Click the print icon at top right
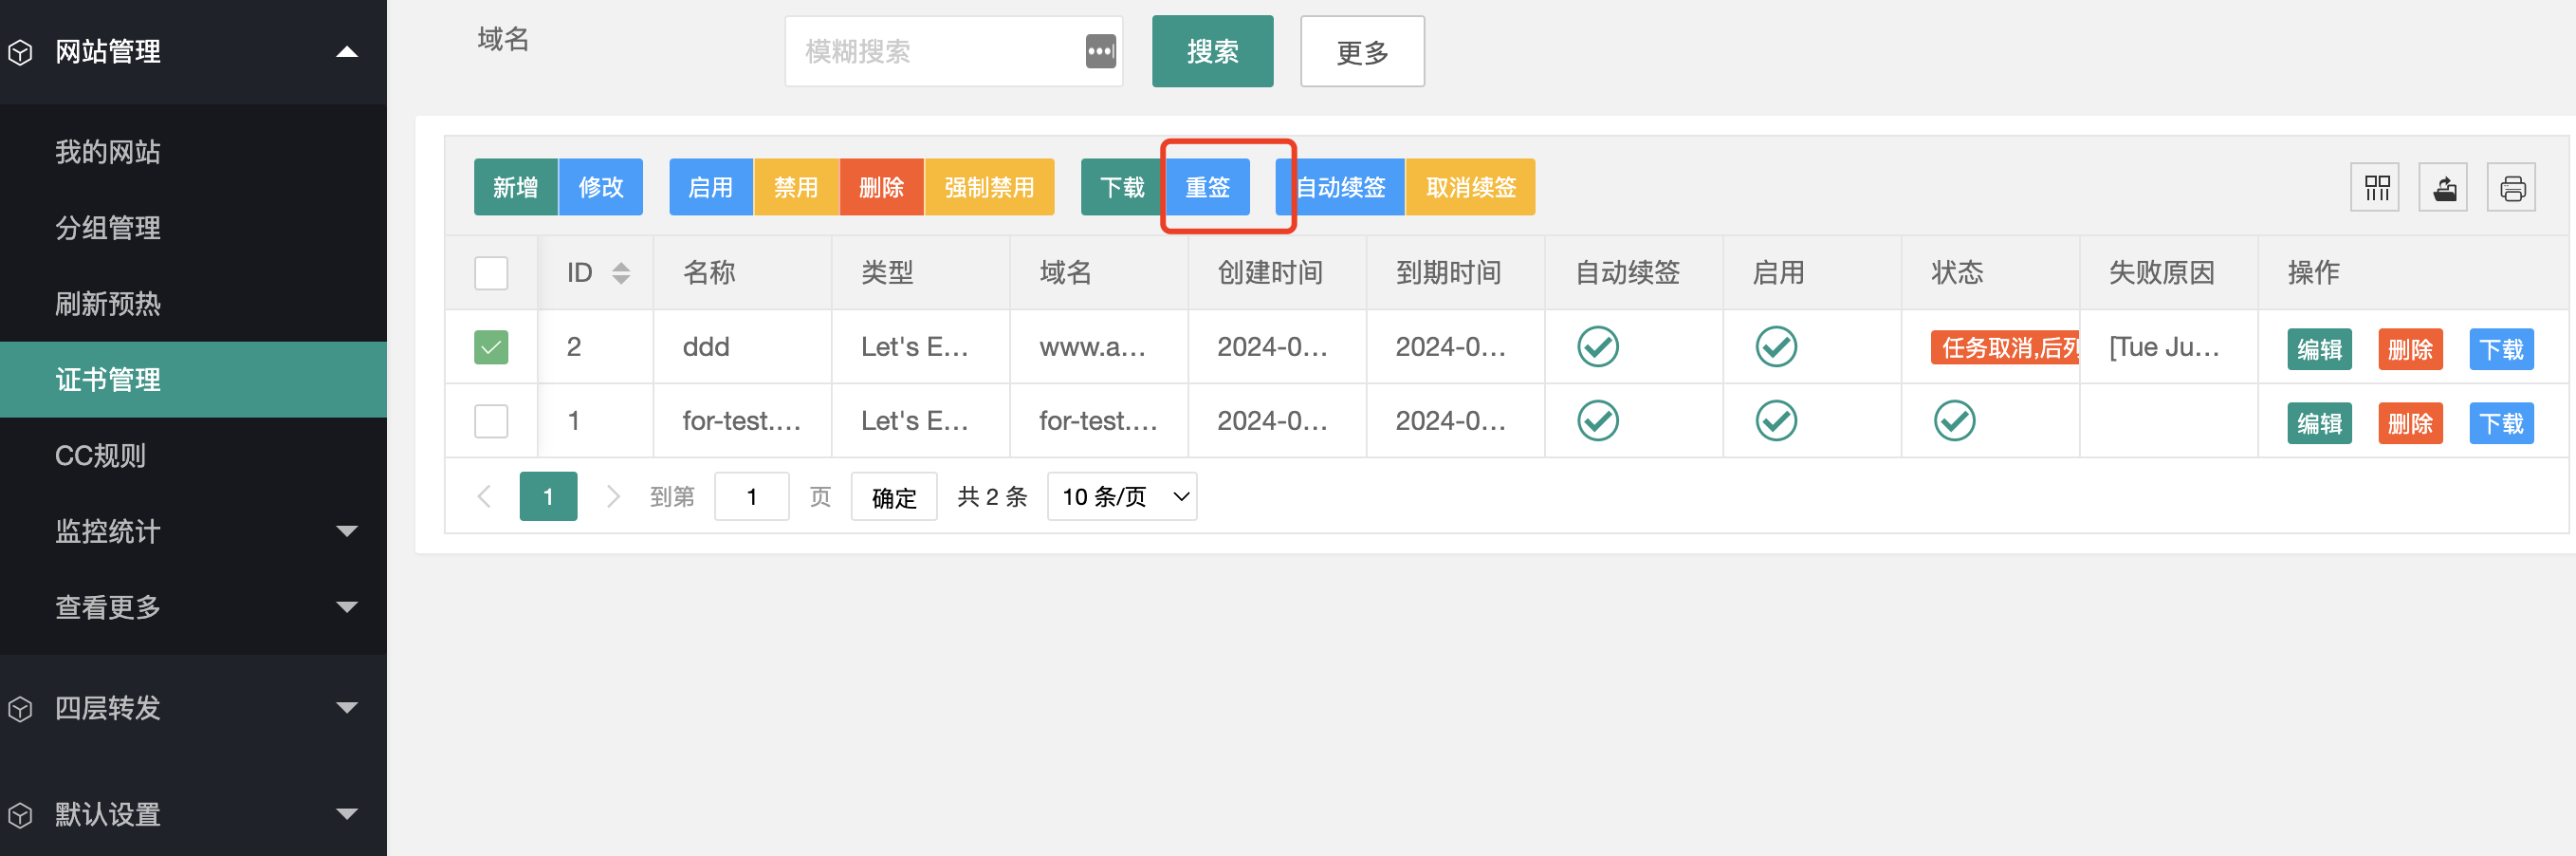The width and height of the screenshot is (2576, 856). coord(2511,186)
